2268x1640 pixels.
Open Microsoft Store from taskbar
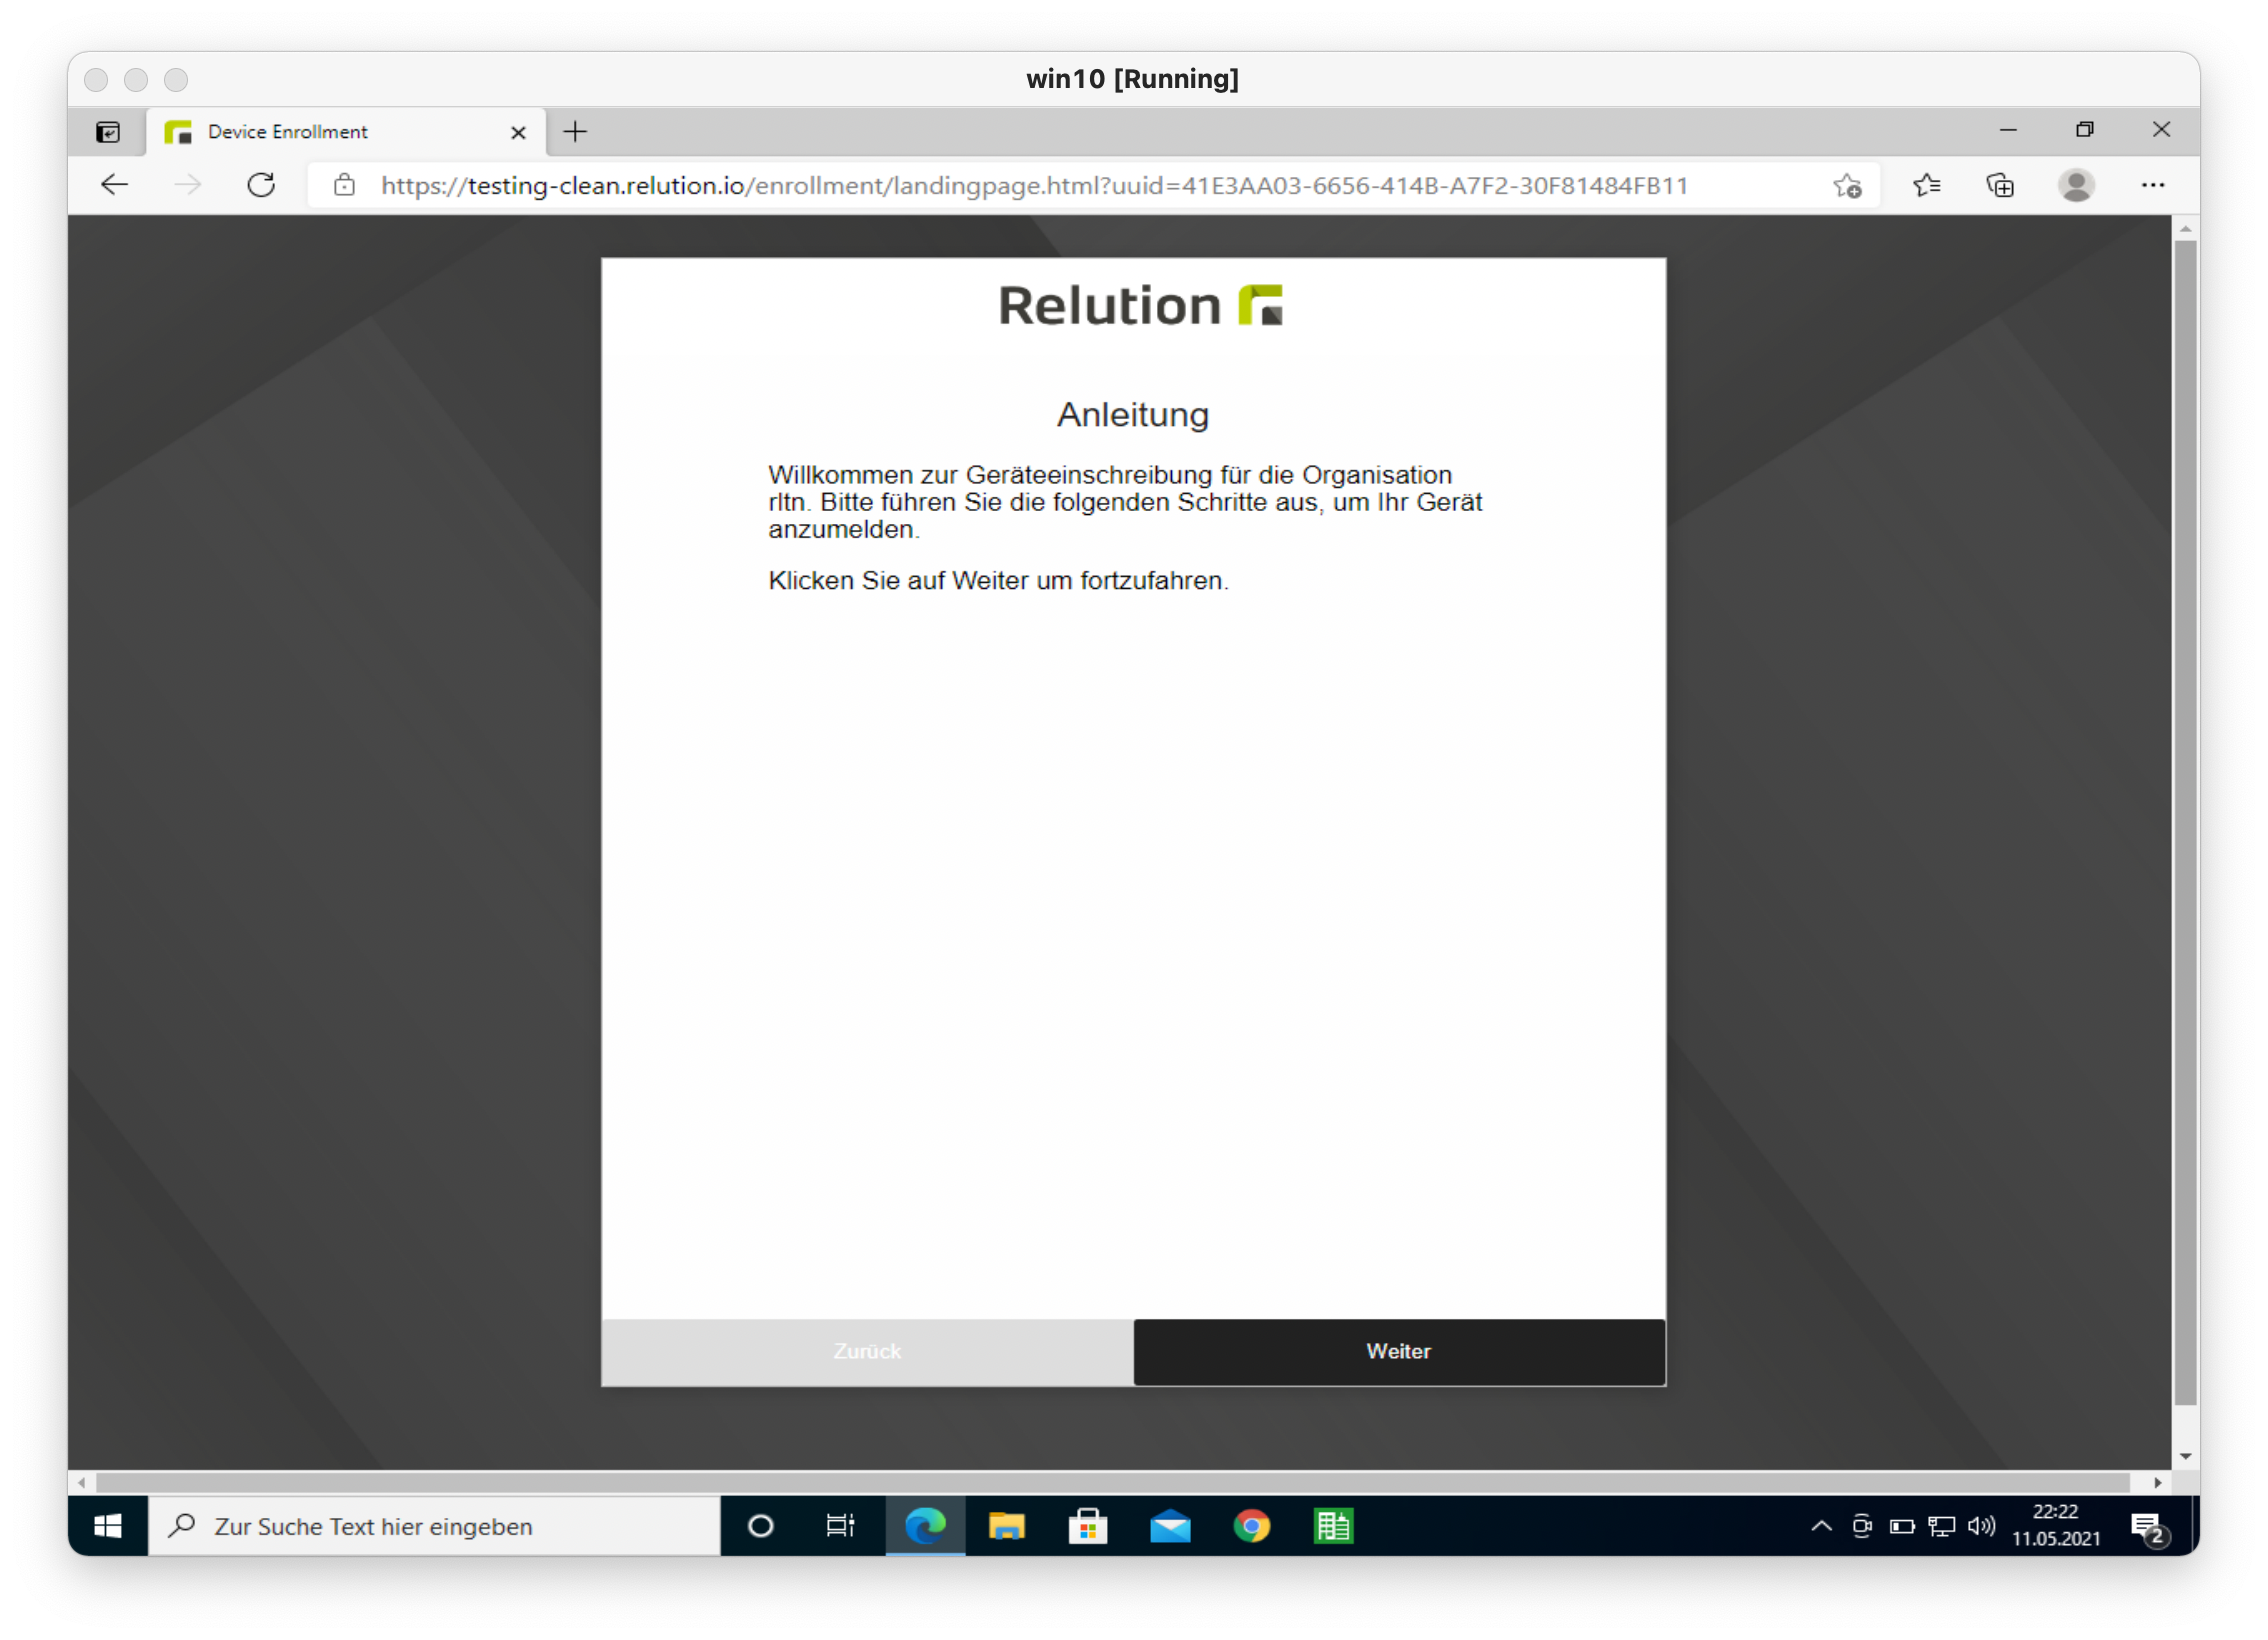[1087, 1526]
